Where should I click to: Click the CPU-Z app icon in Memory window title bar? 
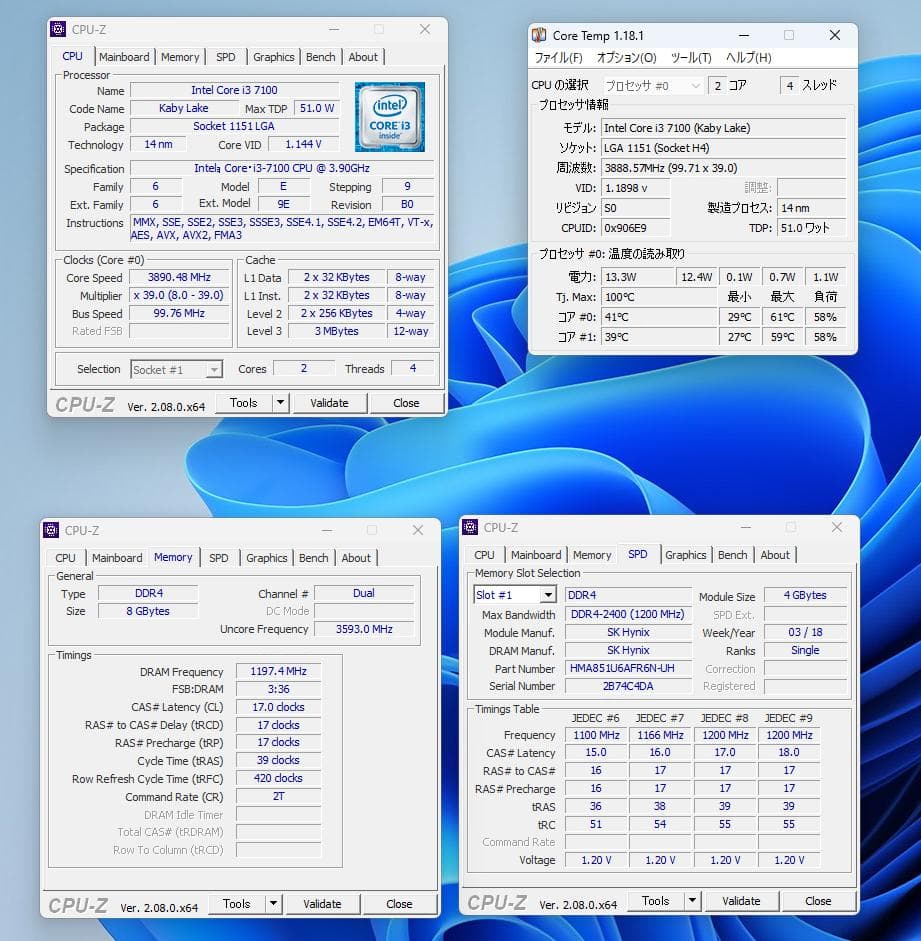[51, 530]
